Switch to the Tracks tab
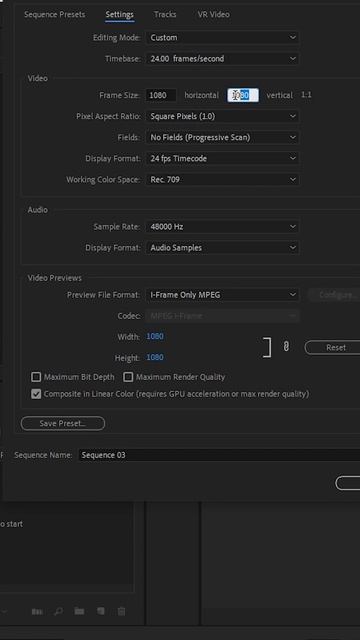This screenshot has height=640, width=360. click(165, 15)
